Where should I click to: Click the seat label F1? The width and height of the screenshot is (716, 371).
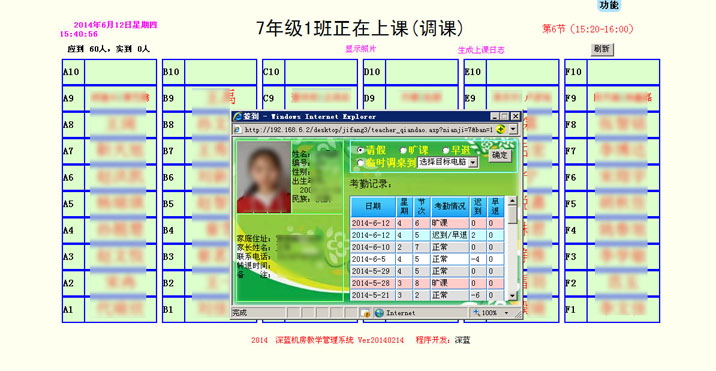click(x=571, y=309)
